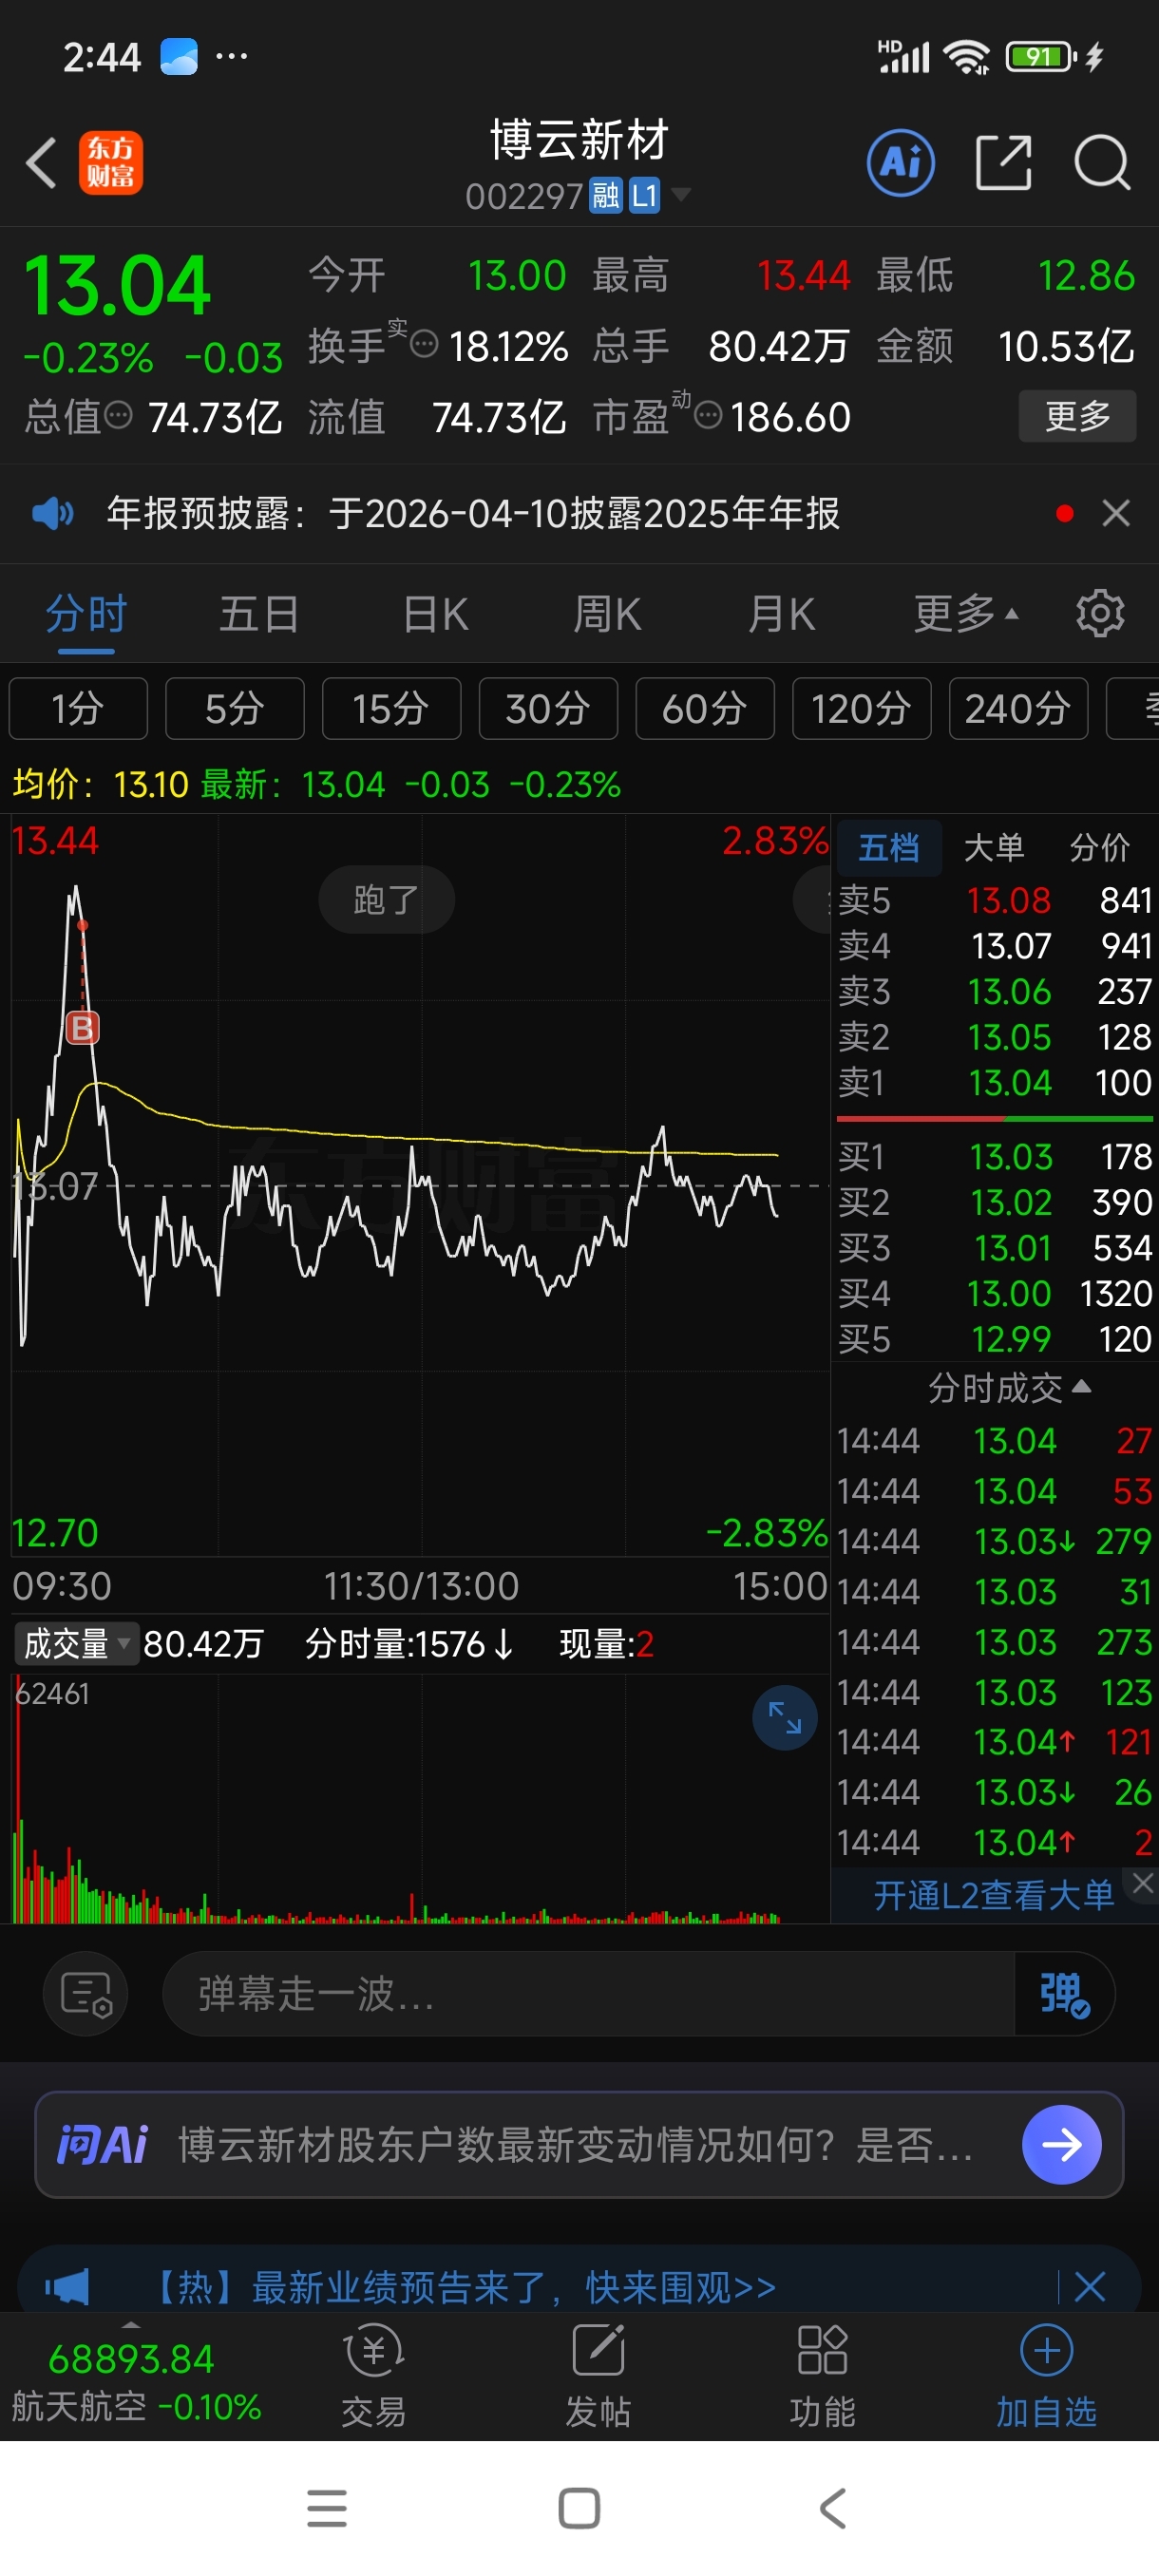Close the 年报预披露 notice
1159x2576 pixels.
(x=1116, y=513)
